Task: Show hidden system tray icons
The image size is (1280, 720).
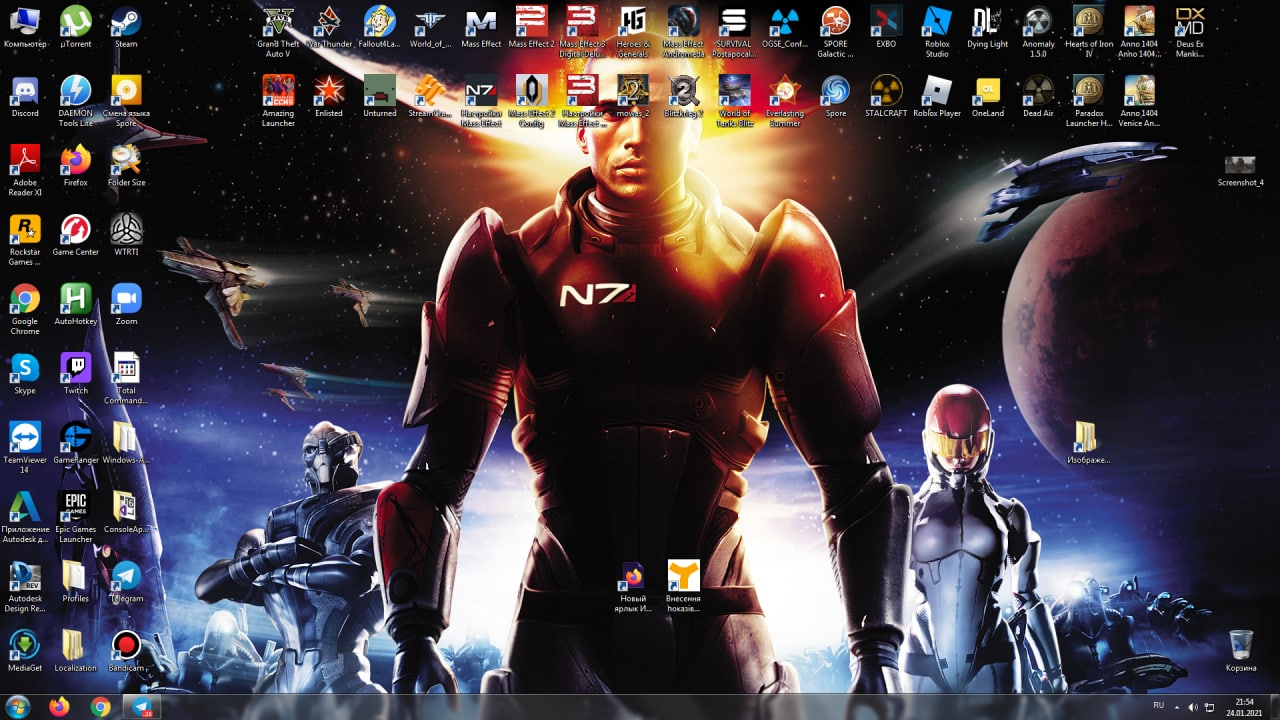Action: pos(1177,707)
